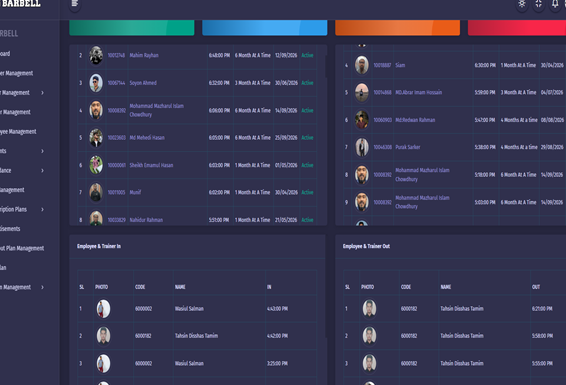
Task: Open member link Nahidur Rahman
Action: point(146,220)
